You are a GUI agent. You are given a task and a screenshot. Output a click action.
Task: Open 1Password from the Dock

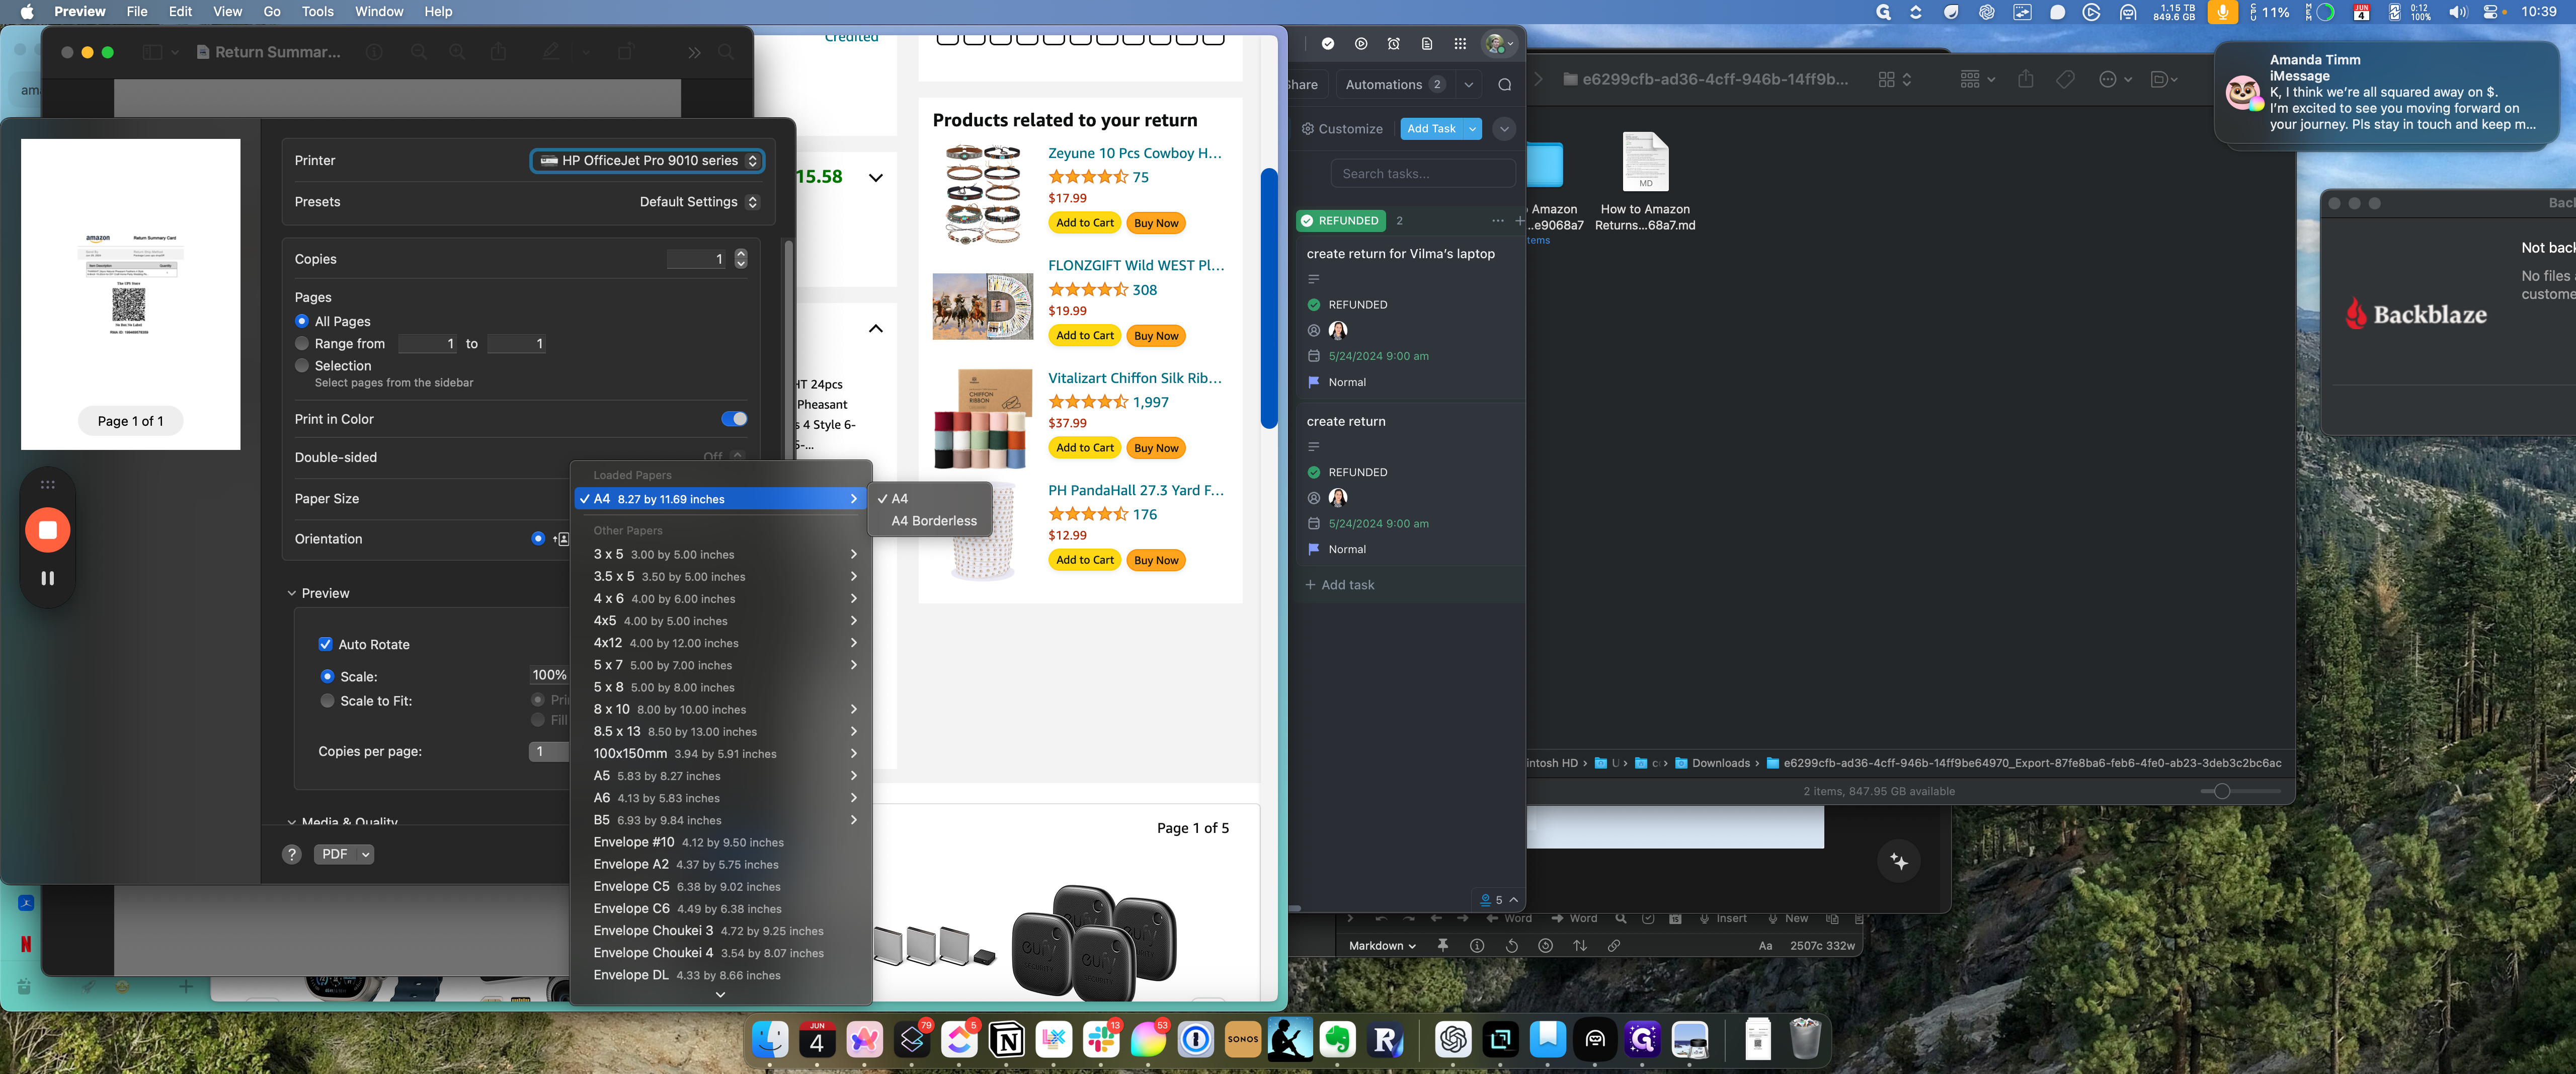coord(1195,1040)
